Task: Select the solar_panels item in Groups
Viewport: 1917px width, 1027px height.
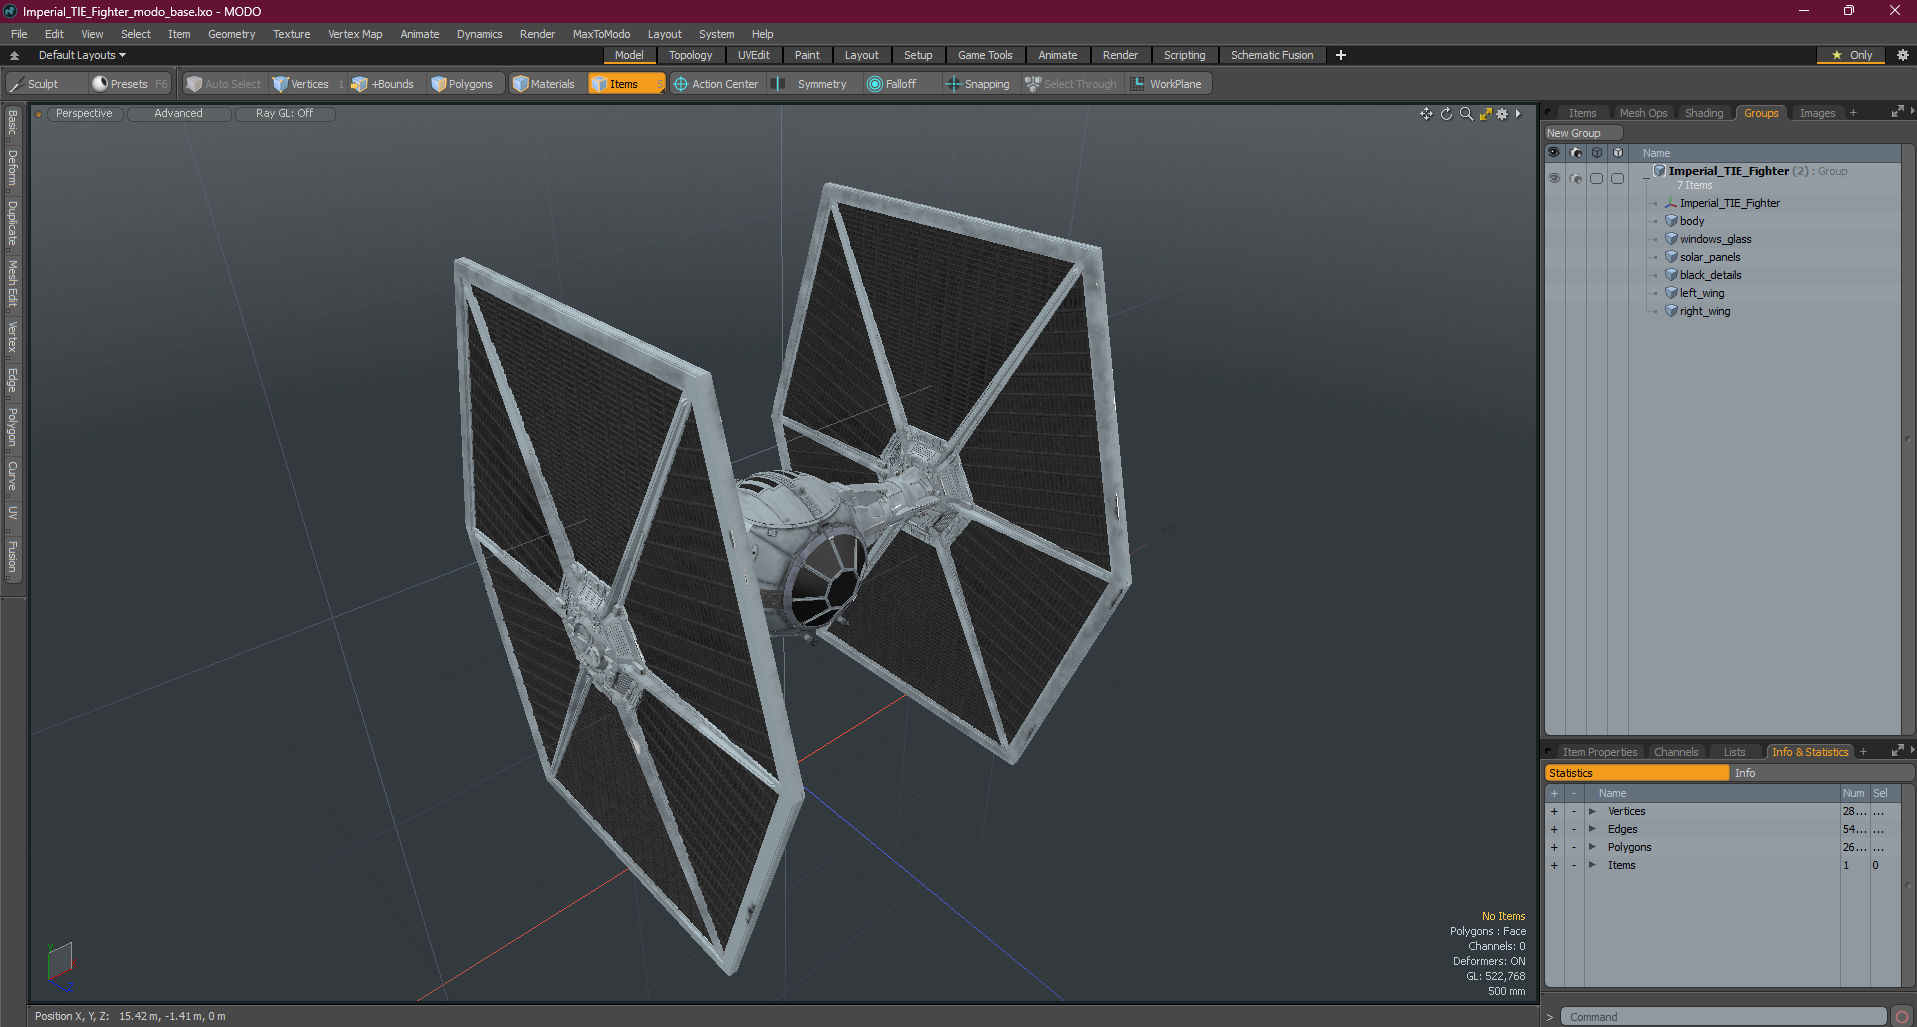Action: (1709, 257)
